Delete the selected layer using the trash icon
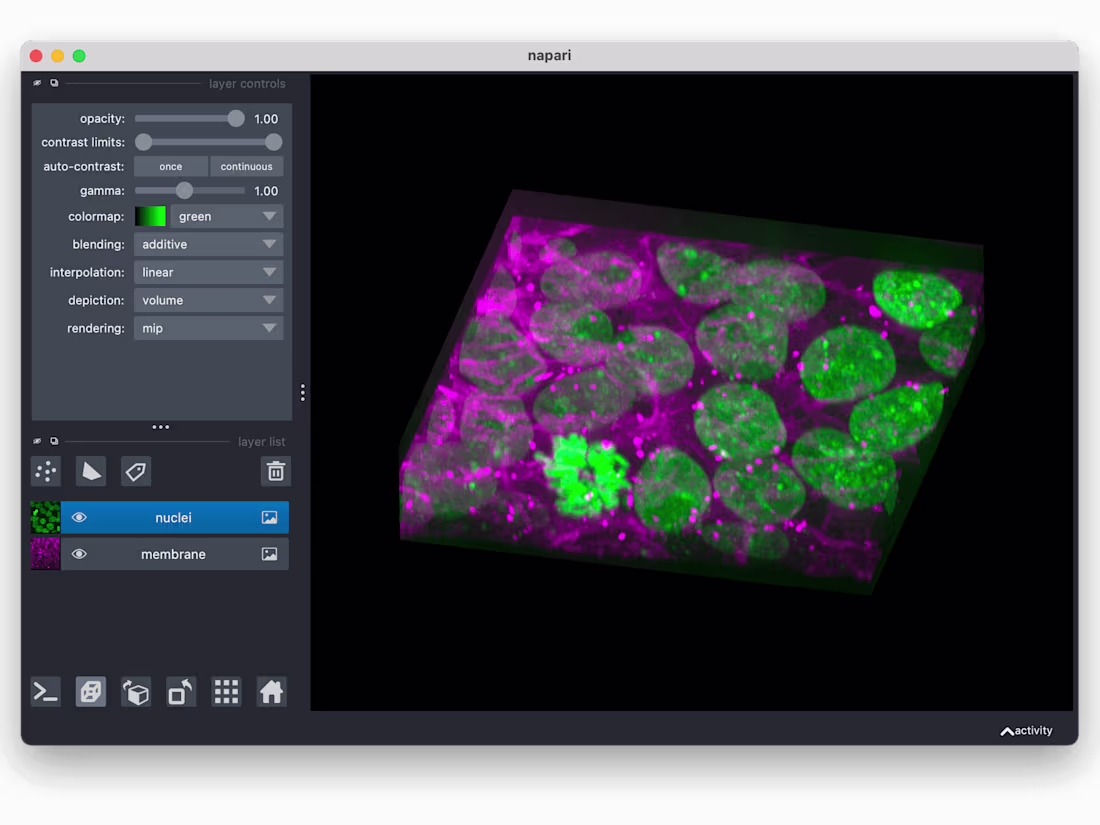 pos(276,471)
